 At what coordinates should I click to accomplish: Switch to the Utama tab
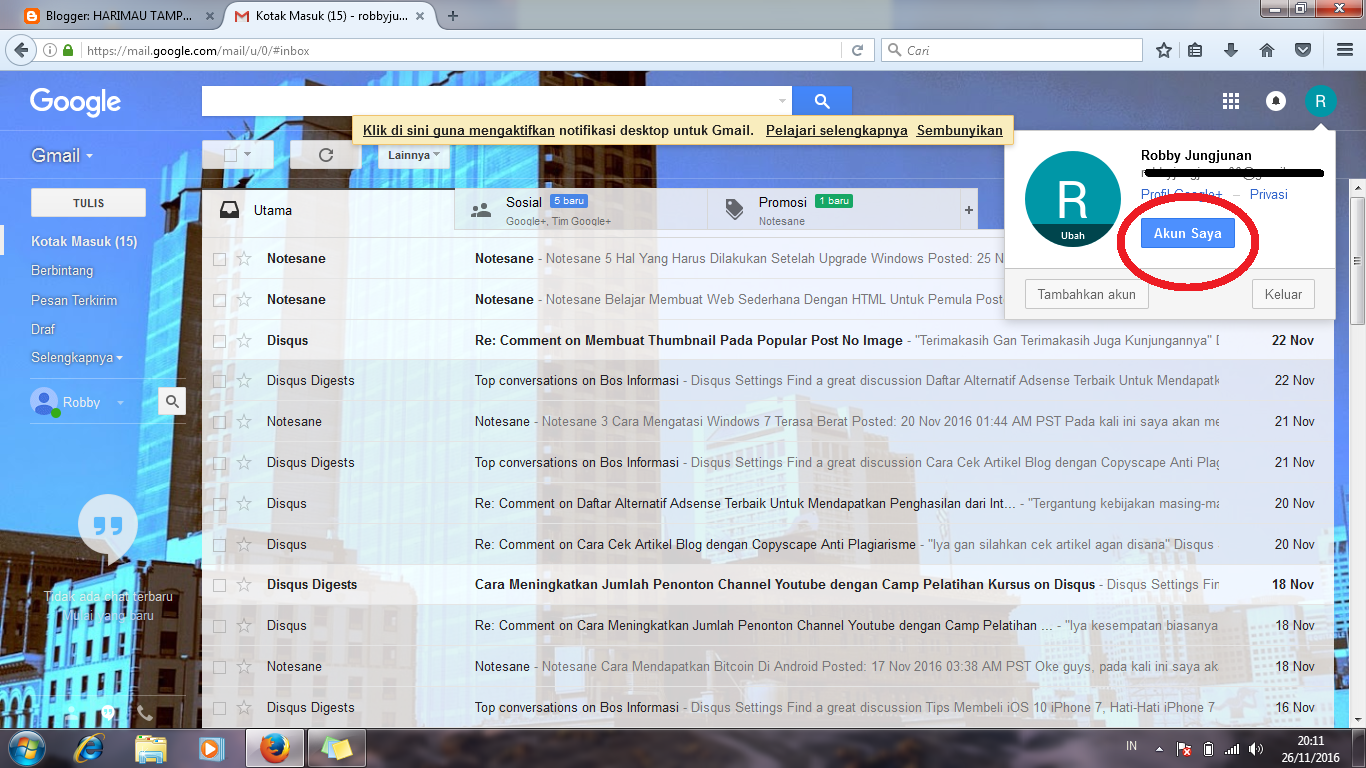pyautogui.click(x=328, y=210)
